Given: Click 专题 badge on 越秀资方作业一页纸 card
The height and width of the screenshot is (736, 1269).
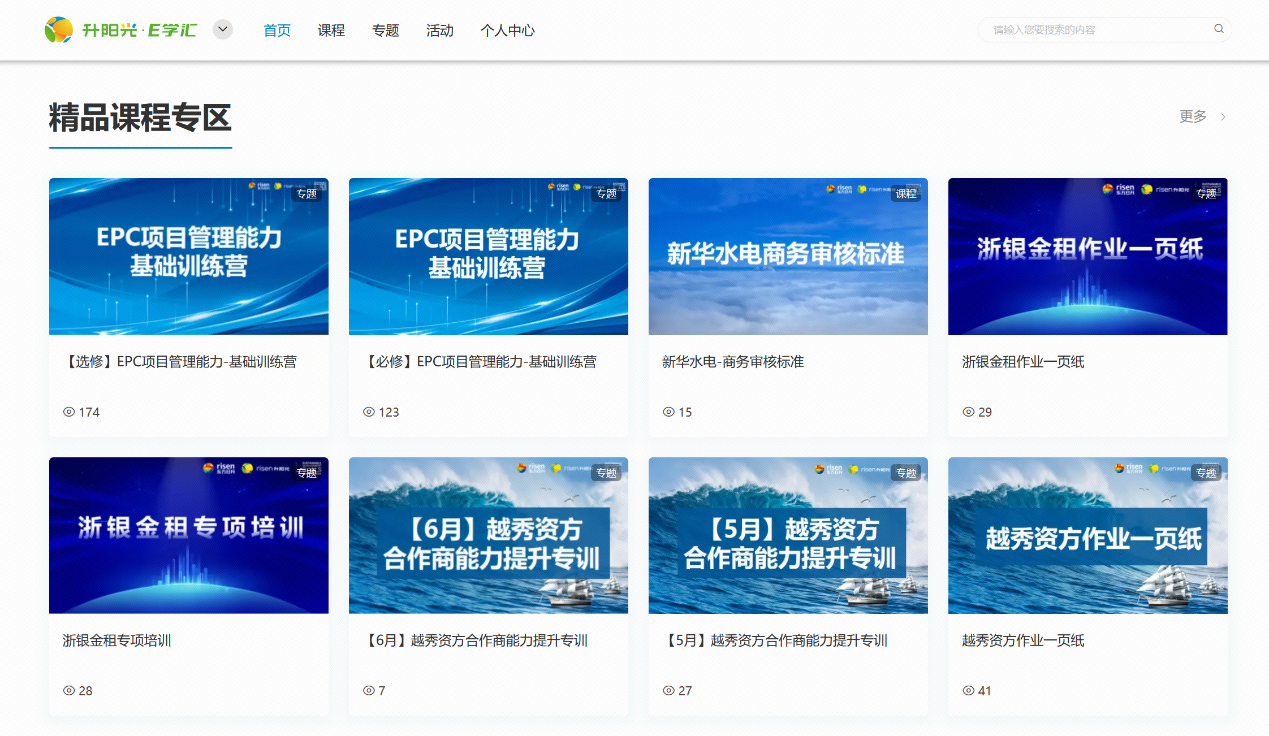Looking at the screenshot, I should pos(1206,473).
